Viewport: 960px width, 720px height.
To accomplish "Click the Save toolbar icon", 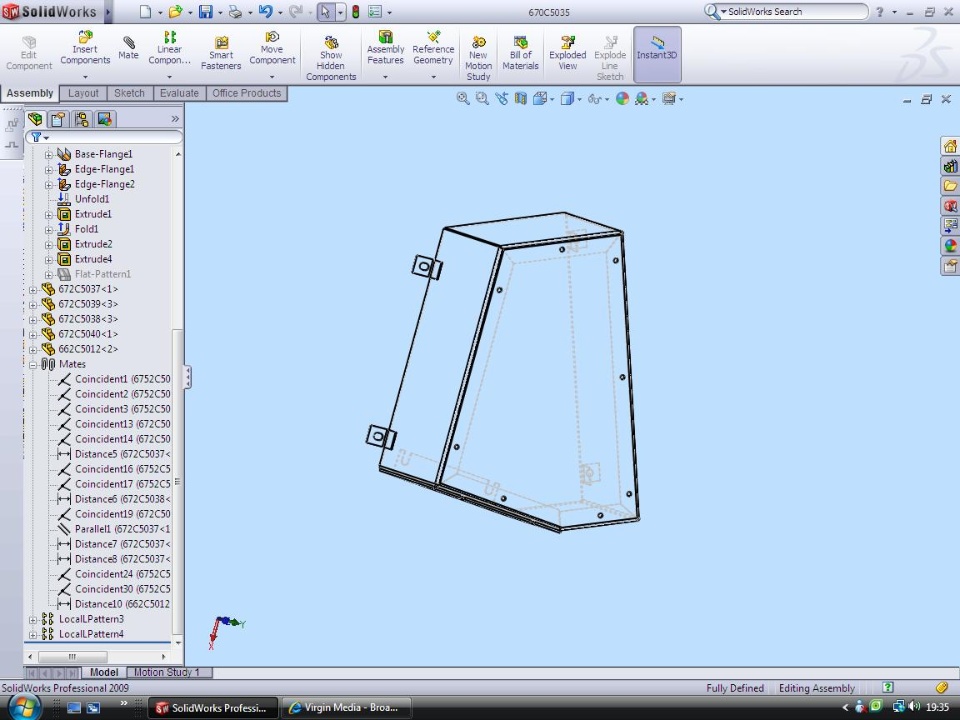I will [205, 12].
